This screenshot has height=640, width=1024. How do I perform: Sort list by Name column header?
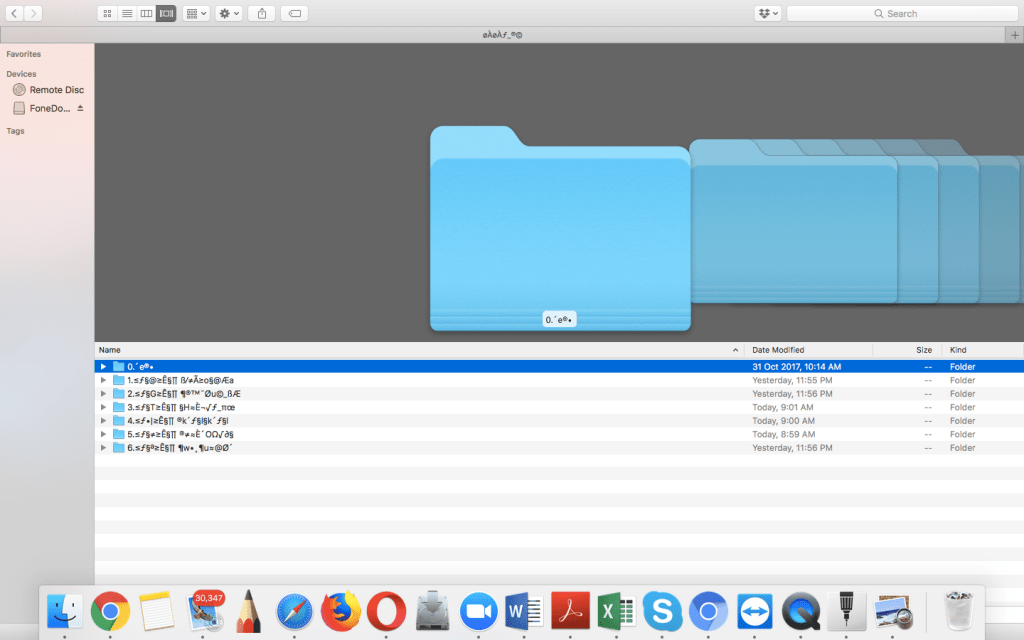(110, 350)
